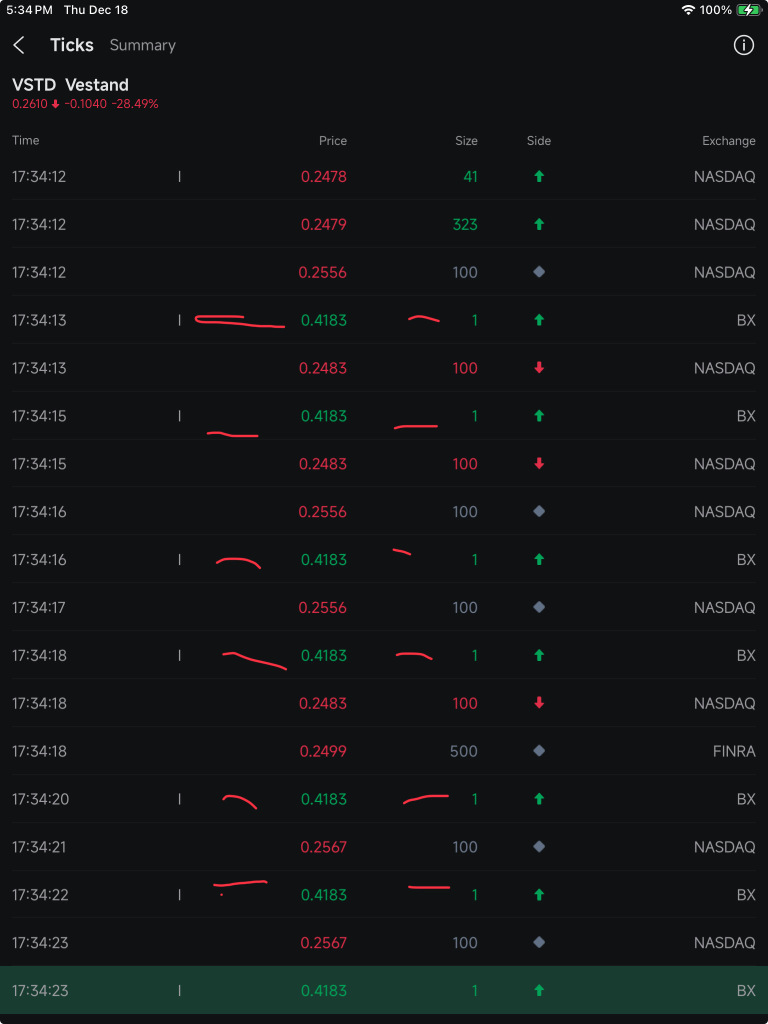The height and width of the screenshot is (1024, 768).
Task: Tap the price change -28.49% text
Action: pos(135,103)
